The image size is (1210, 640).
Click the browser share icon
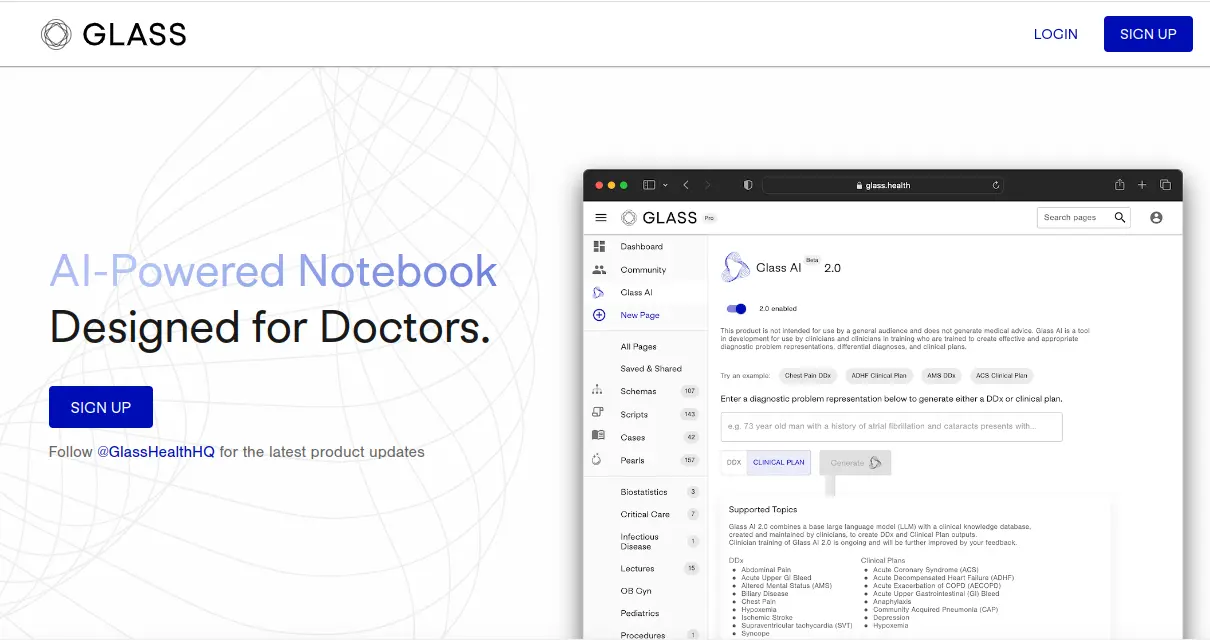click(1120, 185)
